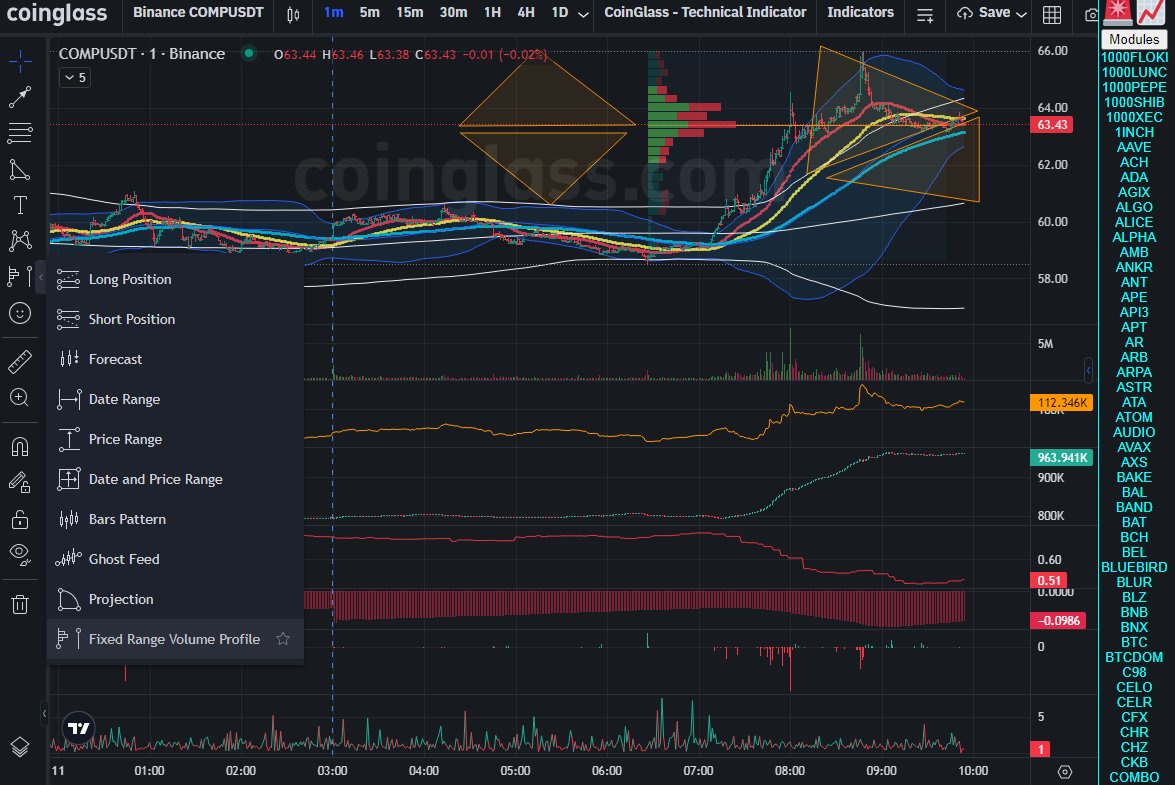The height and width of the screenshot is (785, 1175).
Task: Switch to the 15m timeframe
Action: tap(410, 13)
